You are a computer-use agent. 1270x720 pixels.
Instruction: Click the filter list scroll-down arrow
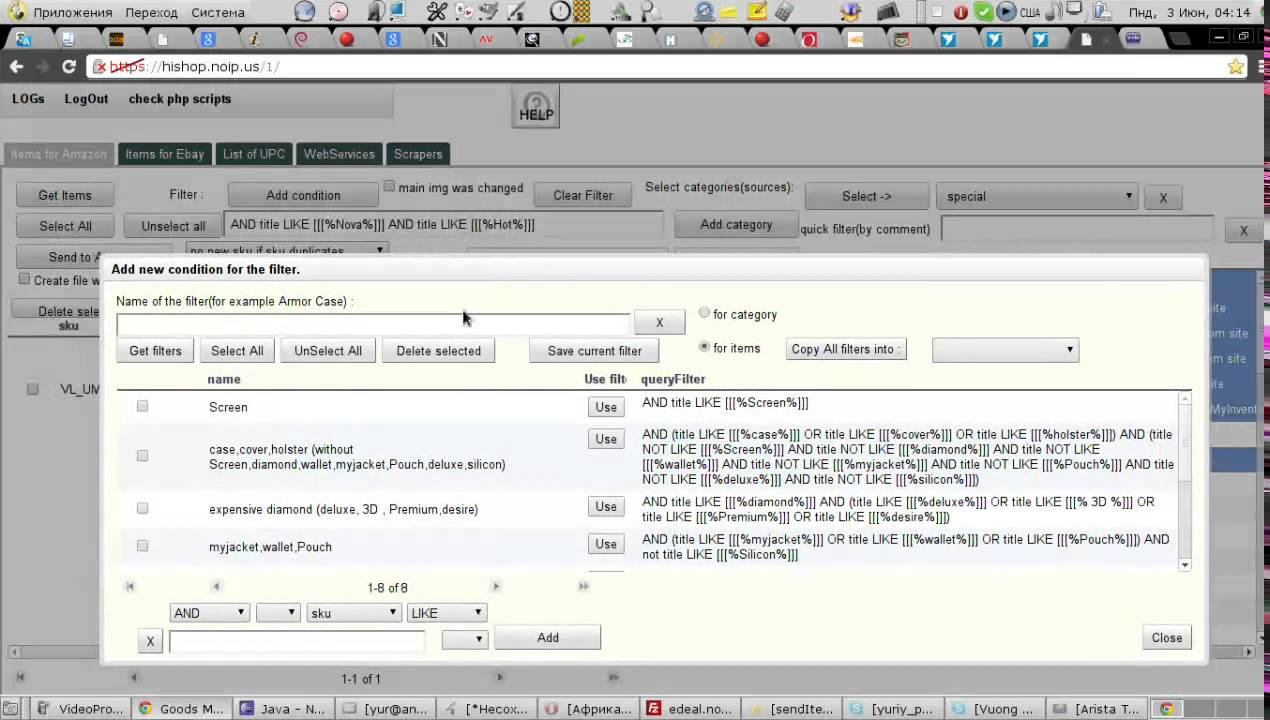1185,565
